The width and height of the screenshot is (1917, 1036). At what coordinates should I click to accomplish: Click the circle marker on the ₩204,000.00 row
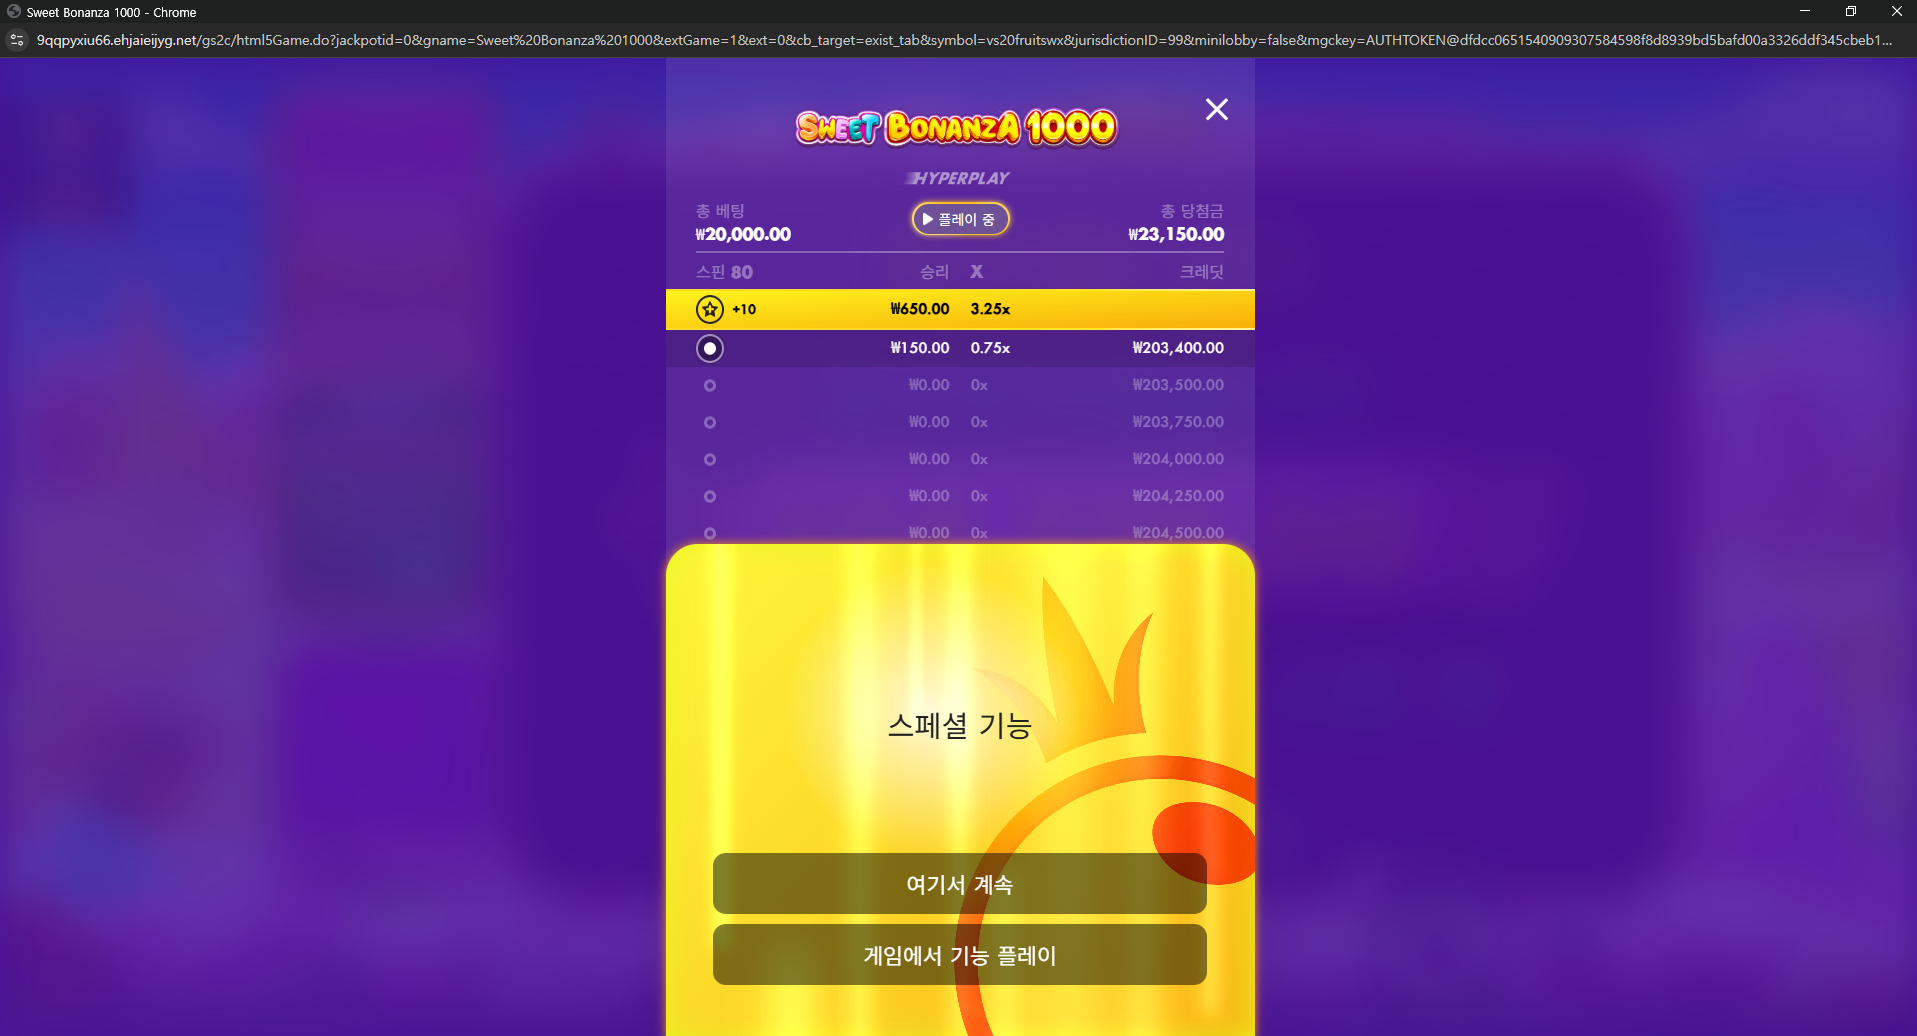click(x=710, y=459)
